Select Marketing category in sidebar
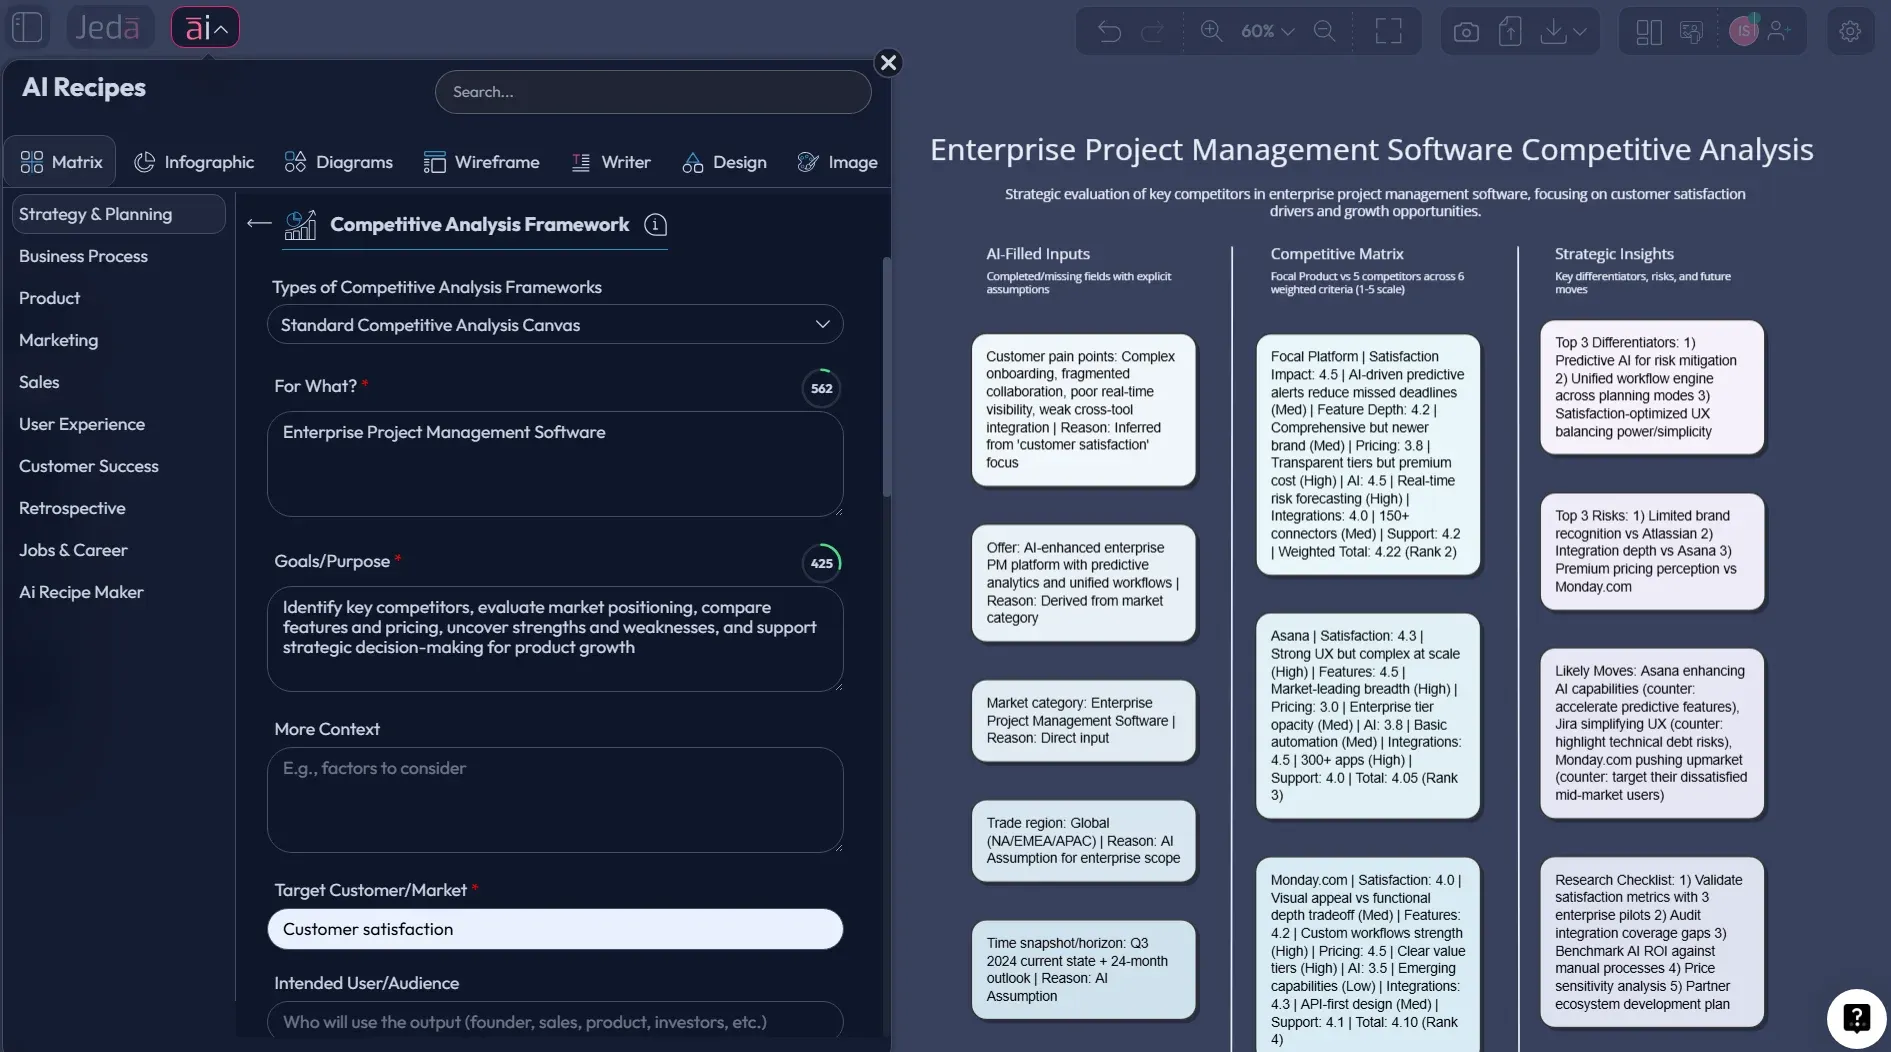Viewport: 1891px width, 1052px height. pyautogui.click(x=59, y=340)
